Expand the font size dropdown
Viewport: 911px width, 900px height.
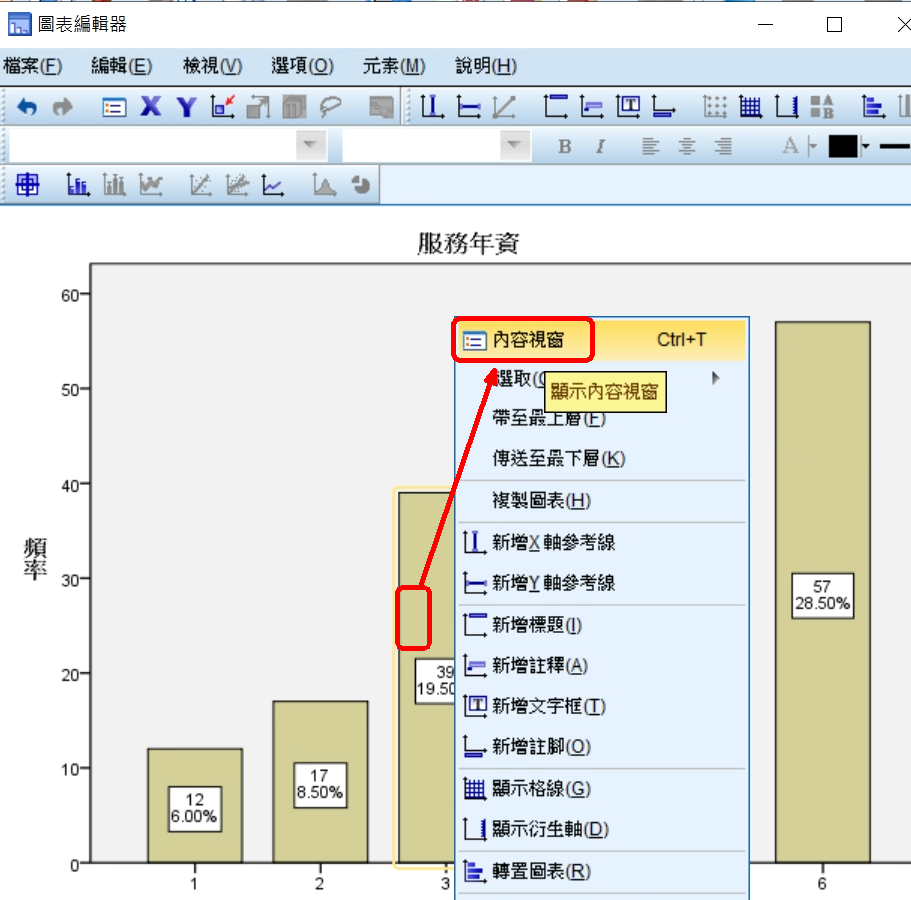click(x=516, y=146)
